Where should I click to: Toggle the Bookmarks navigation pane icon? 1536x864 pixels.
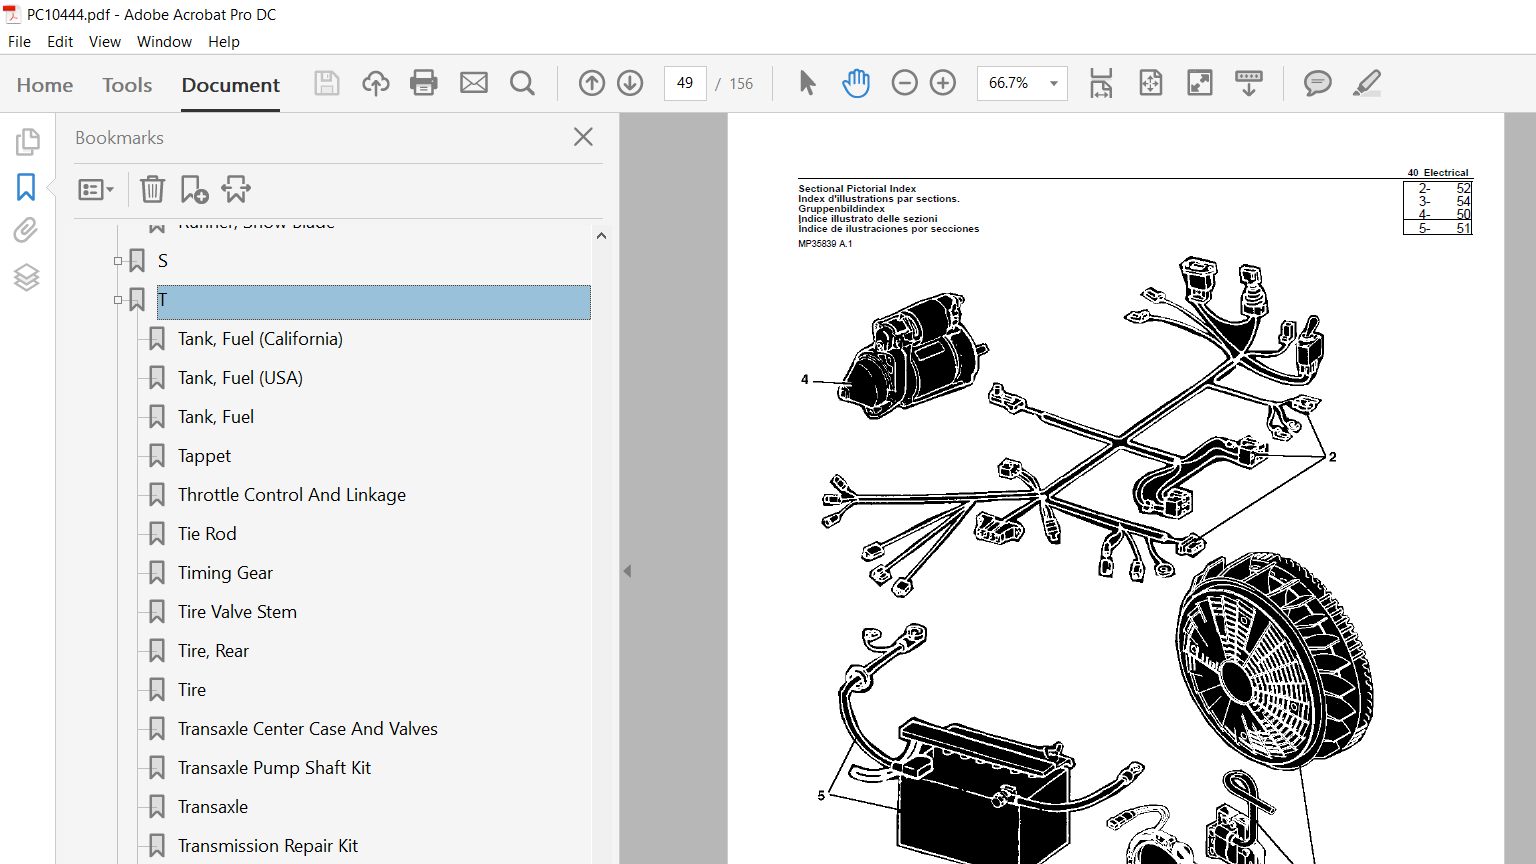[26, 187]
